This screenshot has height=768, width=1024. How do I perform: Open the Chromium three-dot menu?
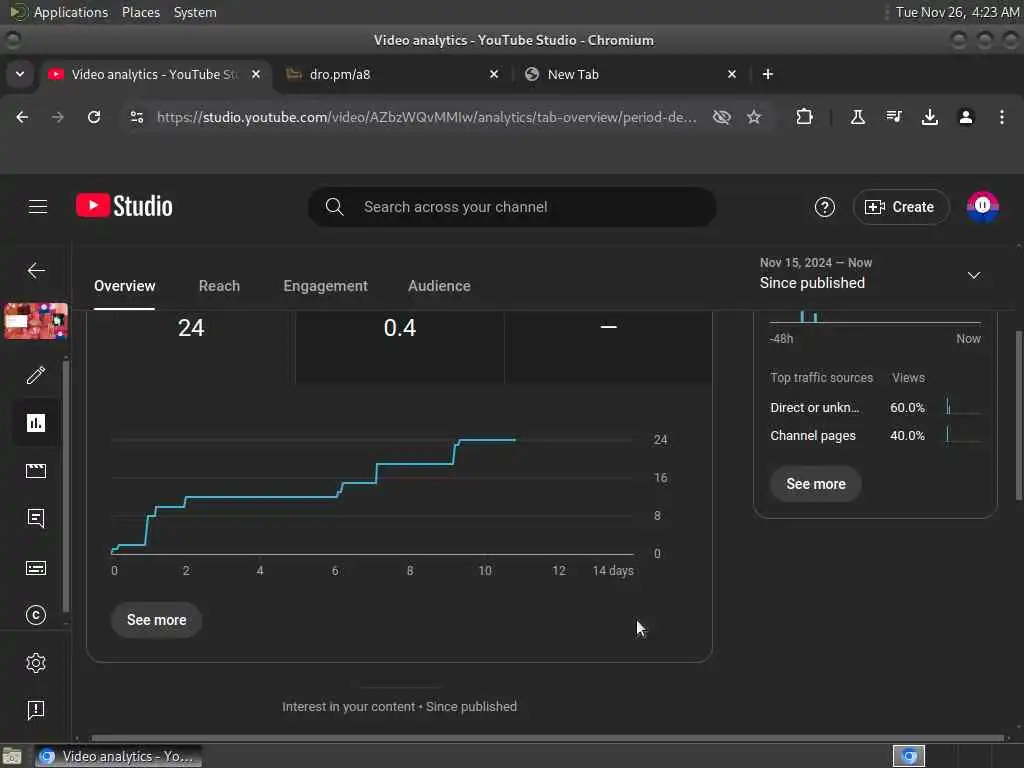pyautogui.click(x=1001, y=117)
